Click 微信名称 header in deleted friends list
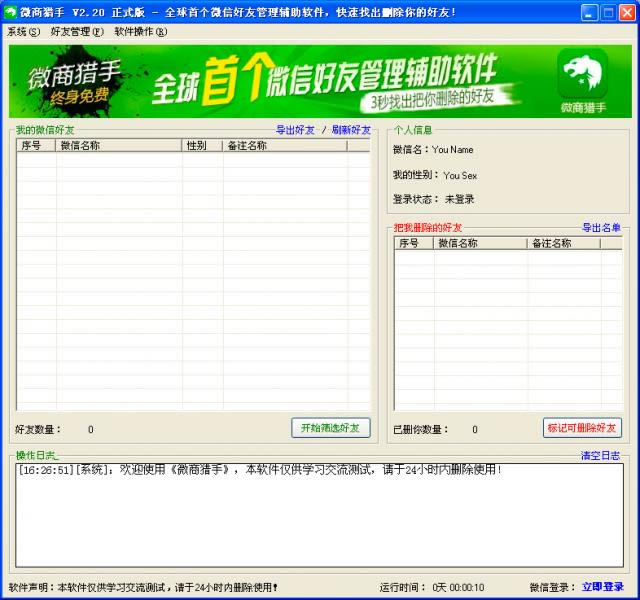 [x=480, y=244]
